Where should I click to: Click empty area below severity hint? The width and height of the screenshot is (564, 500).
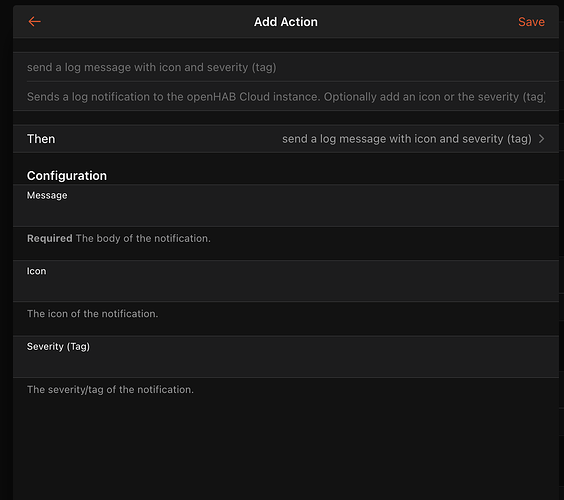pos(286,450)
